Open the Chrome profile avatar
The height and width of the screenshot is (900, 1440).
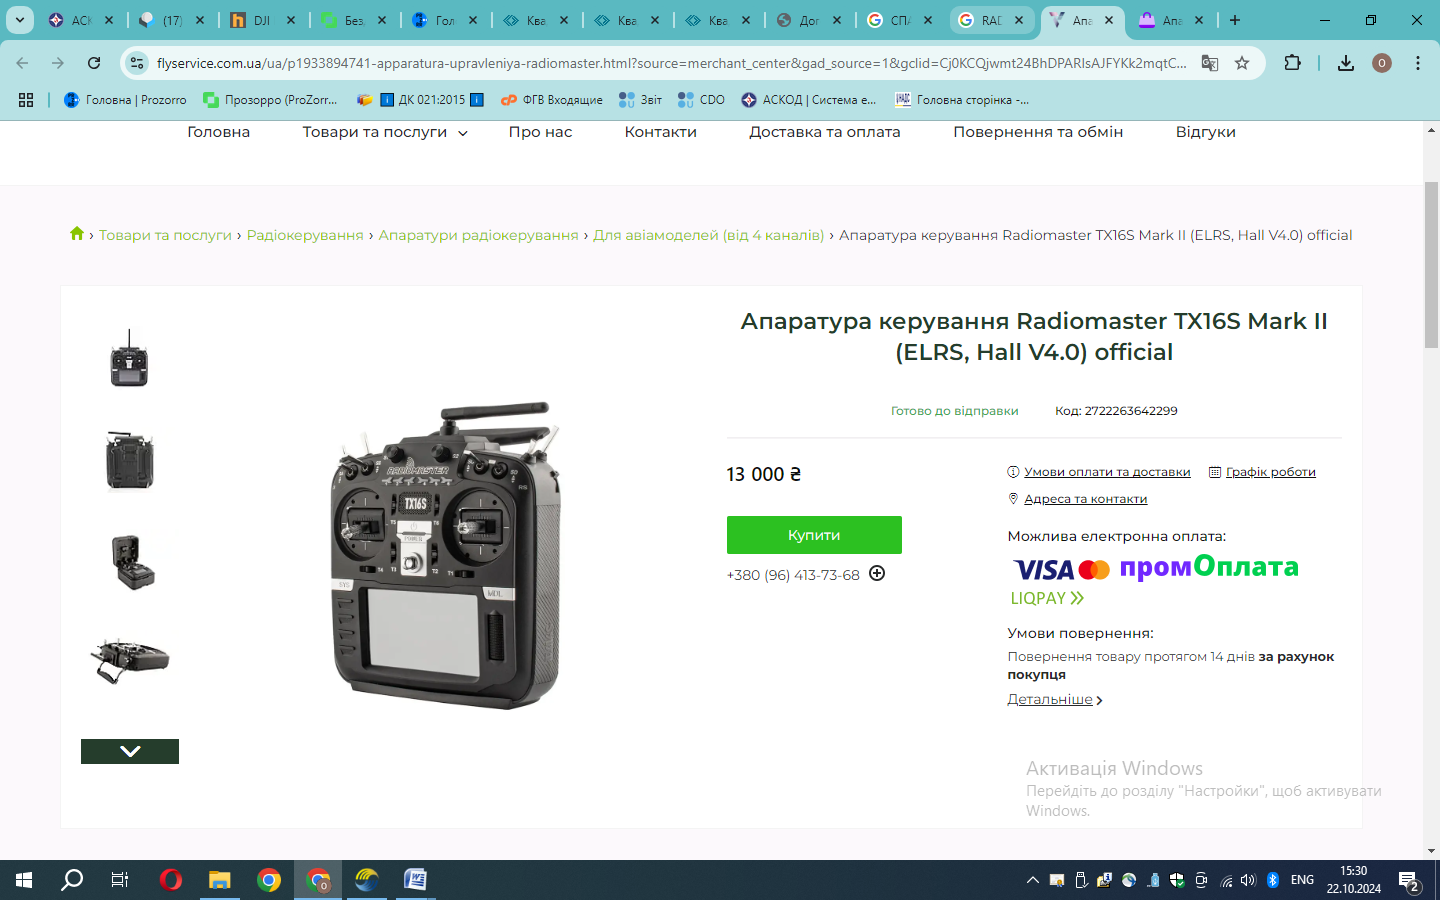pyautogui.click(x=1382, y=63)
